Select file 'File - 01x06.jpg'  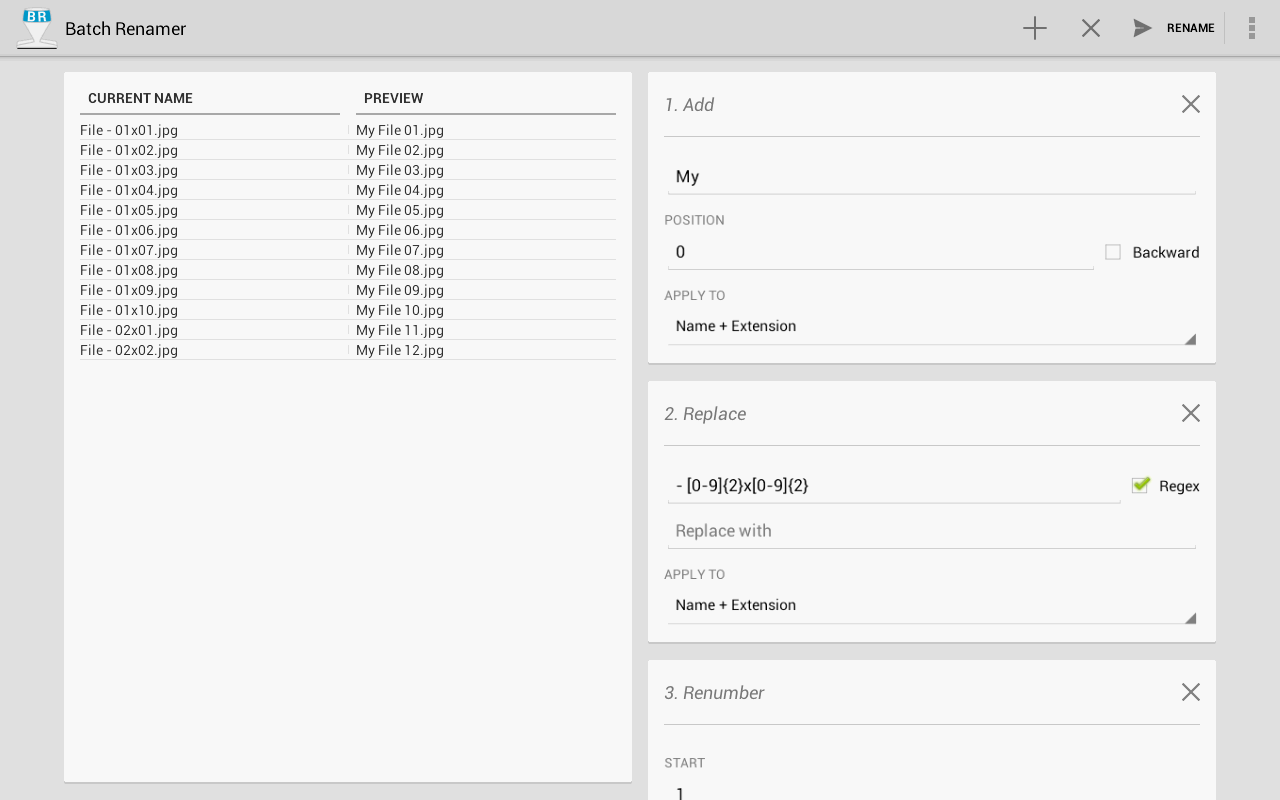(129, 230)
